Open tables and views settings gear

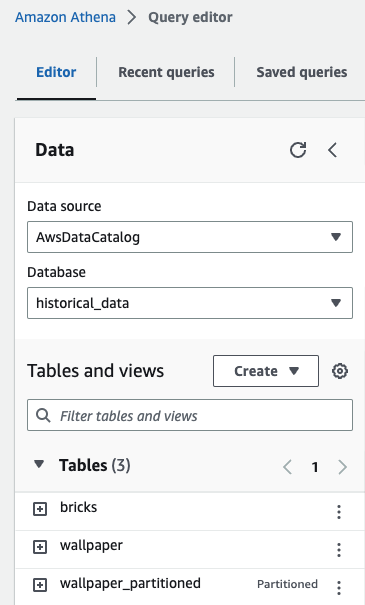(340, 371)
